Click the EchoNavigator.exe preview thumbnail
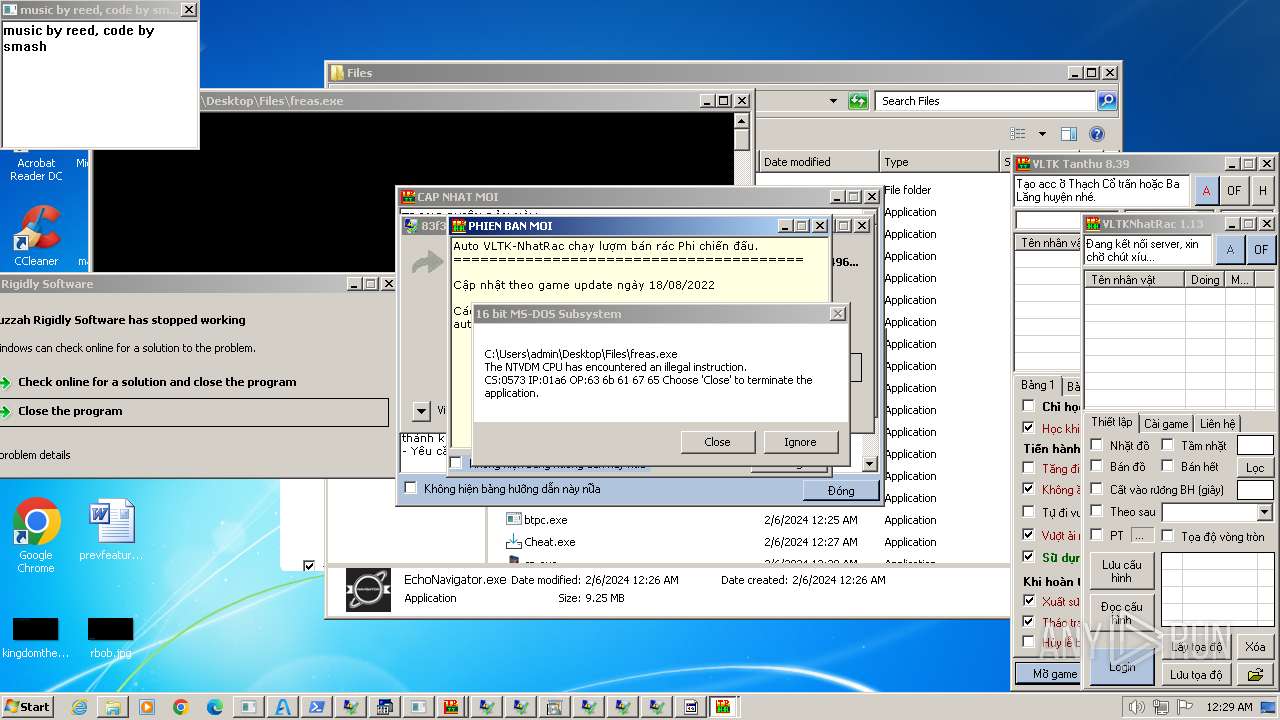This screenshot has height=720, width=1280. pos(368,589)
